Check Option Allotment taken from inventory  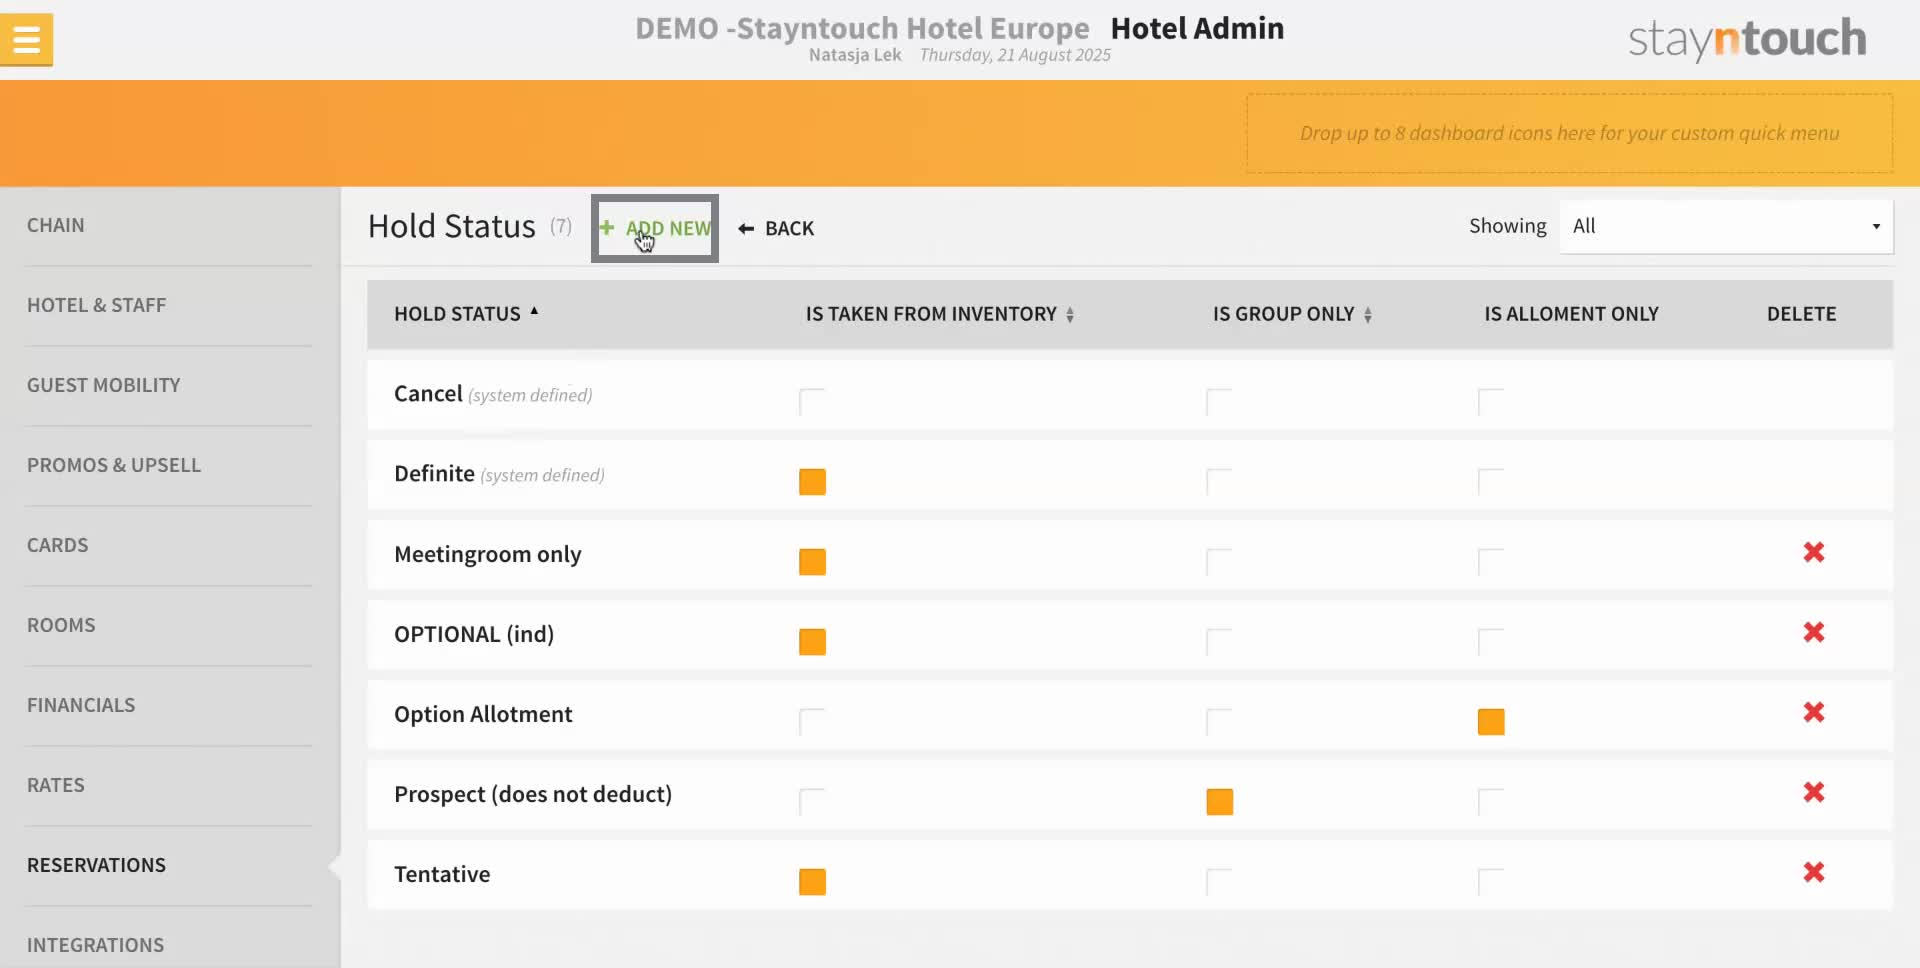coord(812,722)
